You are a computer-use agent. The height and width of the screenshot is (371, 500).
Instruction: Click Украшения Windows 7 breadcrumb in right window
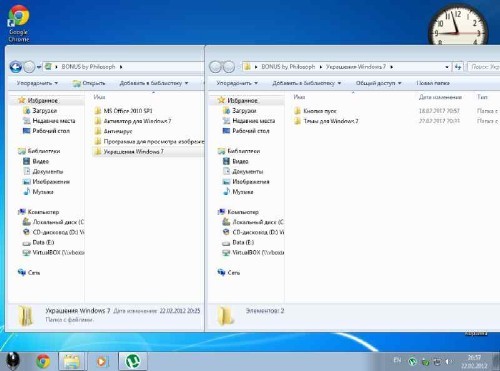[x=356, y=67]
